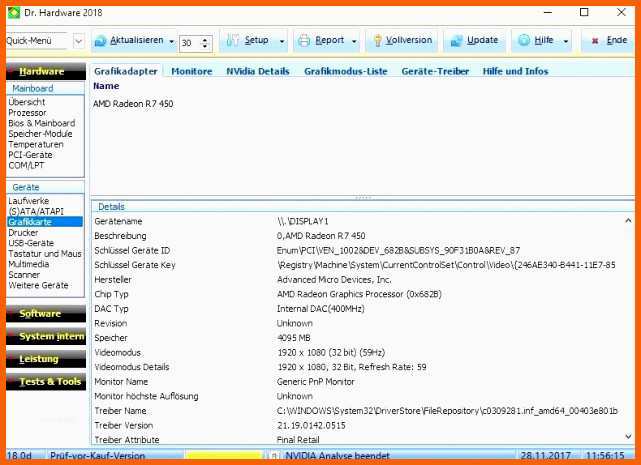Open the Aktualisieren dropdown arrow

(172, 42)
